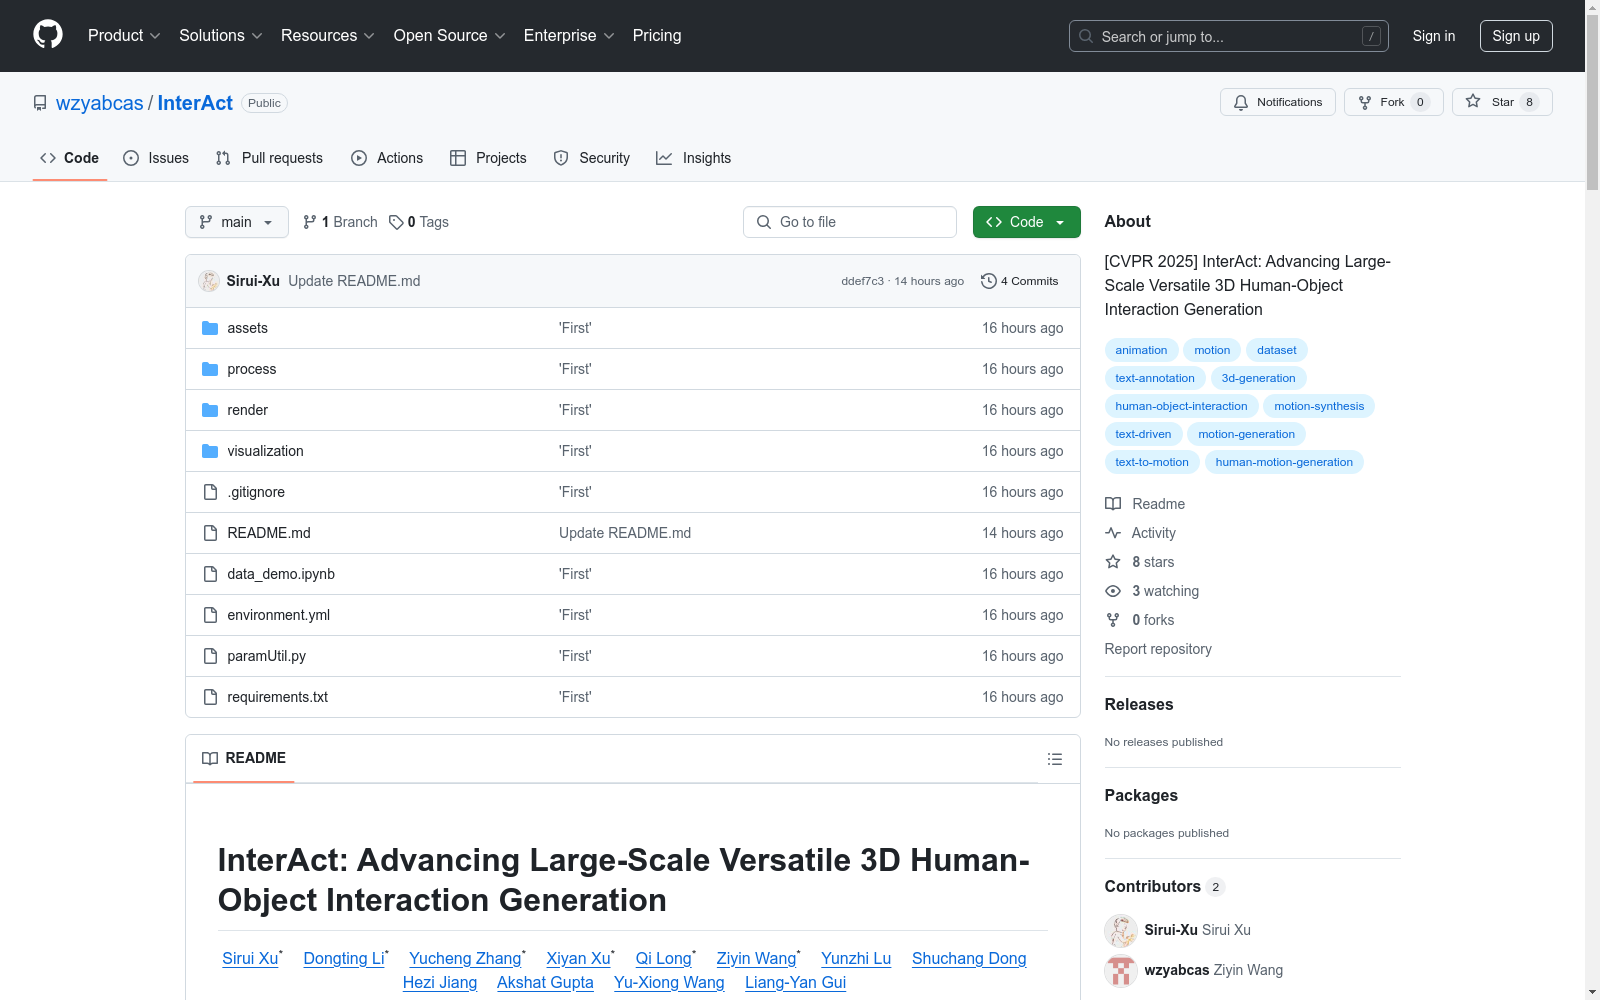This screenshot has height=1000, width=1600.
Task: Open the 4 Commits link
Action: 1020,281
